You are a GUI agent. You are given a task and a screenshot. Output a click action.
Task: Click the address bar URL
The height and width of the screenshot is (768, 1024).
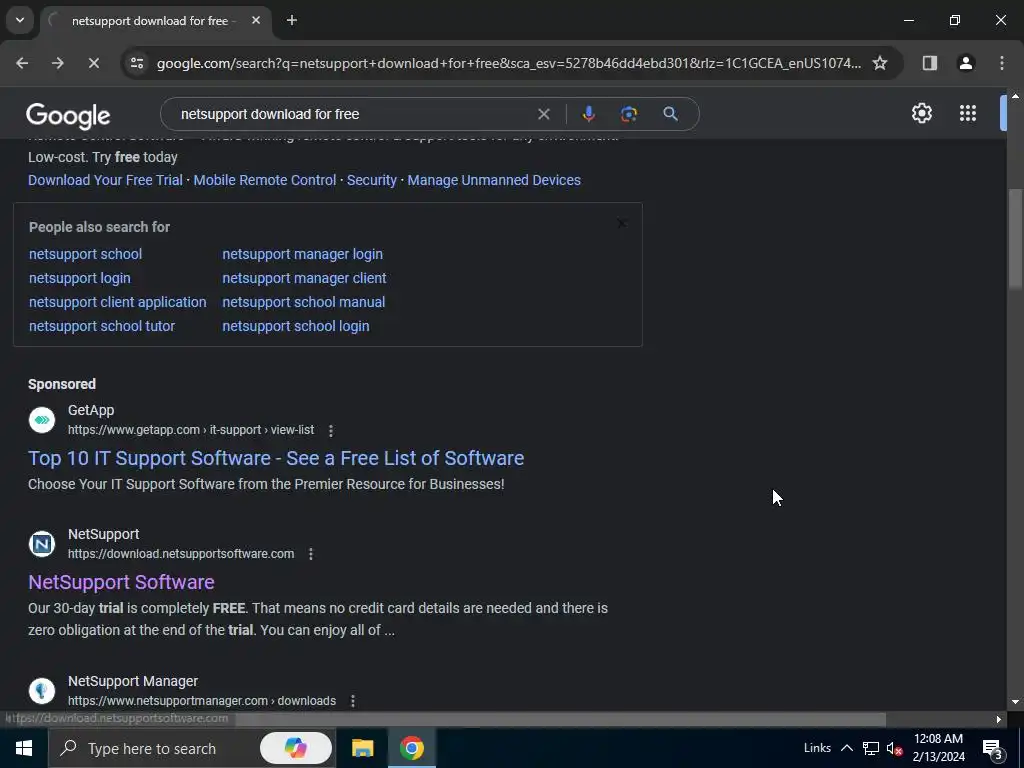[509, 63]
